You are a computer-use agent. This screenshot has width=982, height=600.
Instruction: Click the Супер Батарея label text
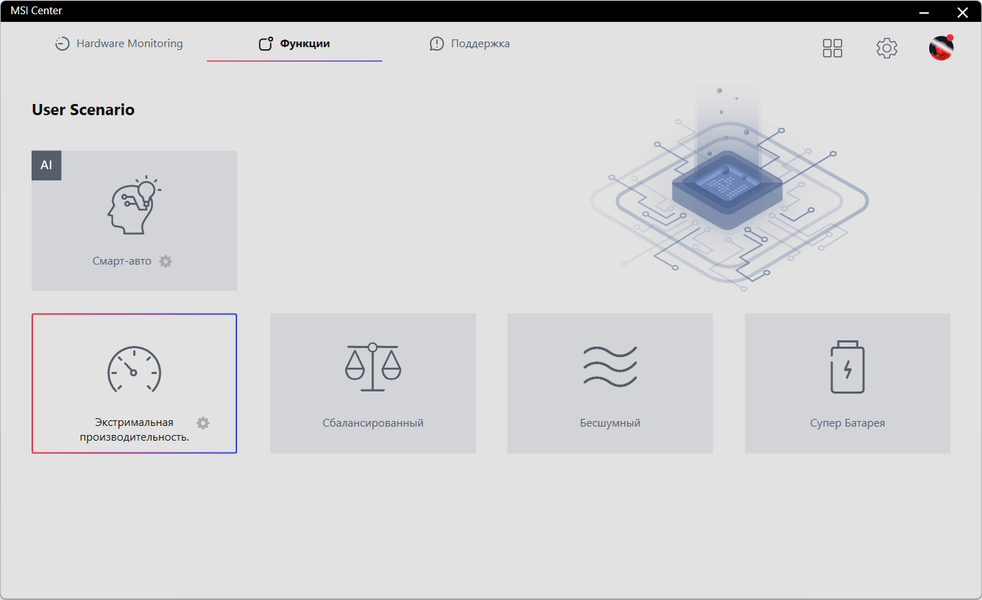tap(847, 423)
